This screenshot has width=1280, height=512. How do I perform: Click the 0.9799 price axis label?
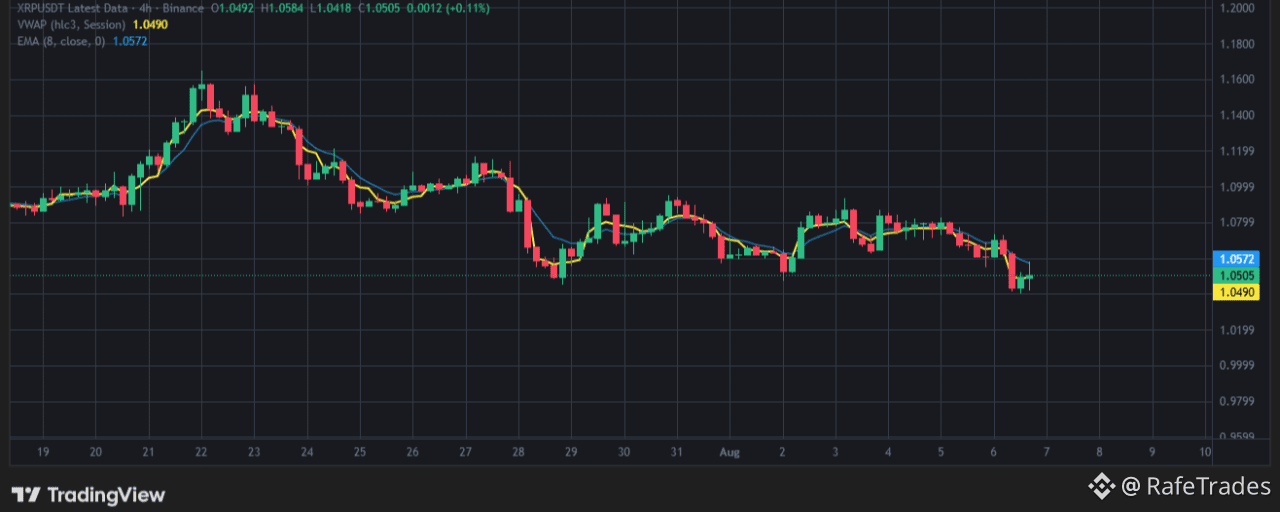(1237, 401)
